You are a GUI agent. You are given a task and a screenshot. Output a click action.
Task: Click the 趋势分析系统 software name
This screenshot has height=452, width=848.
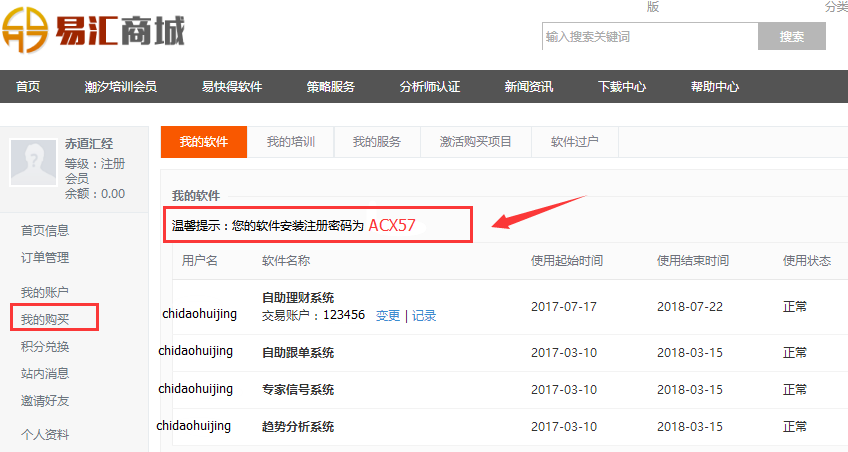298,427
